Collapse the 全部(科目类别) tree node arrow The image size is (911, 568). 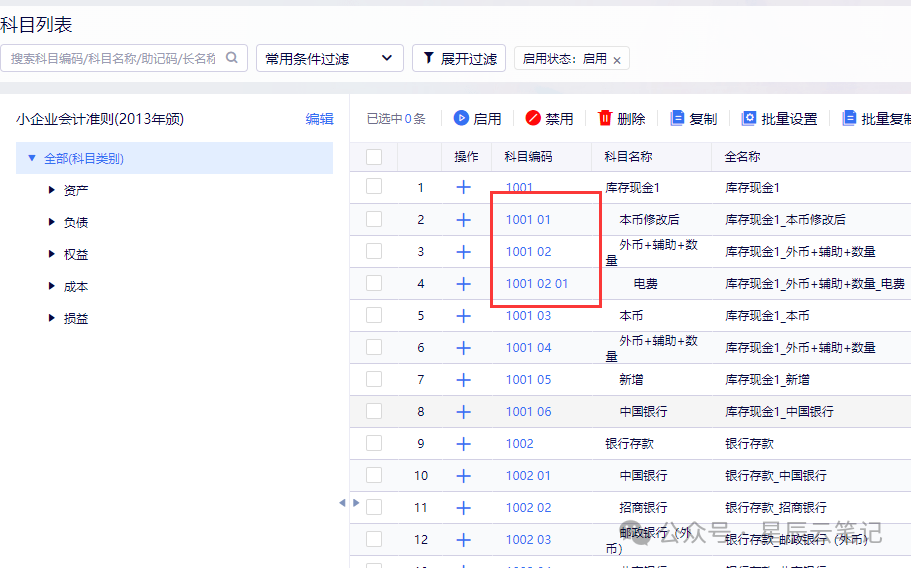32,158
